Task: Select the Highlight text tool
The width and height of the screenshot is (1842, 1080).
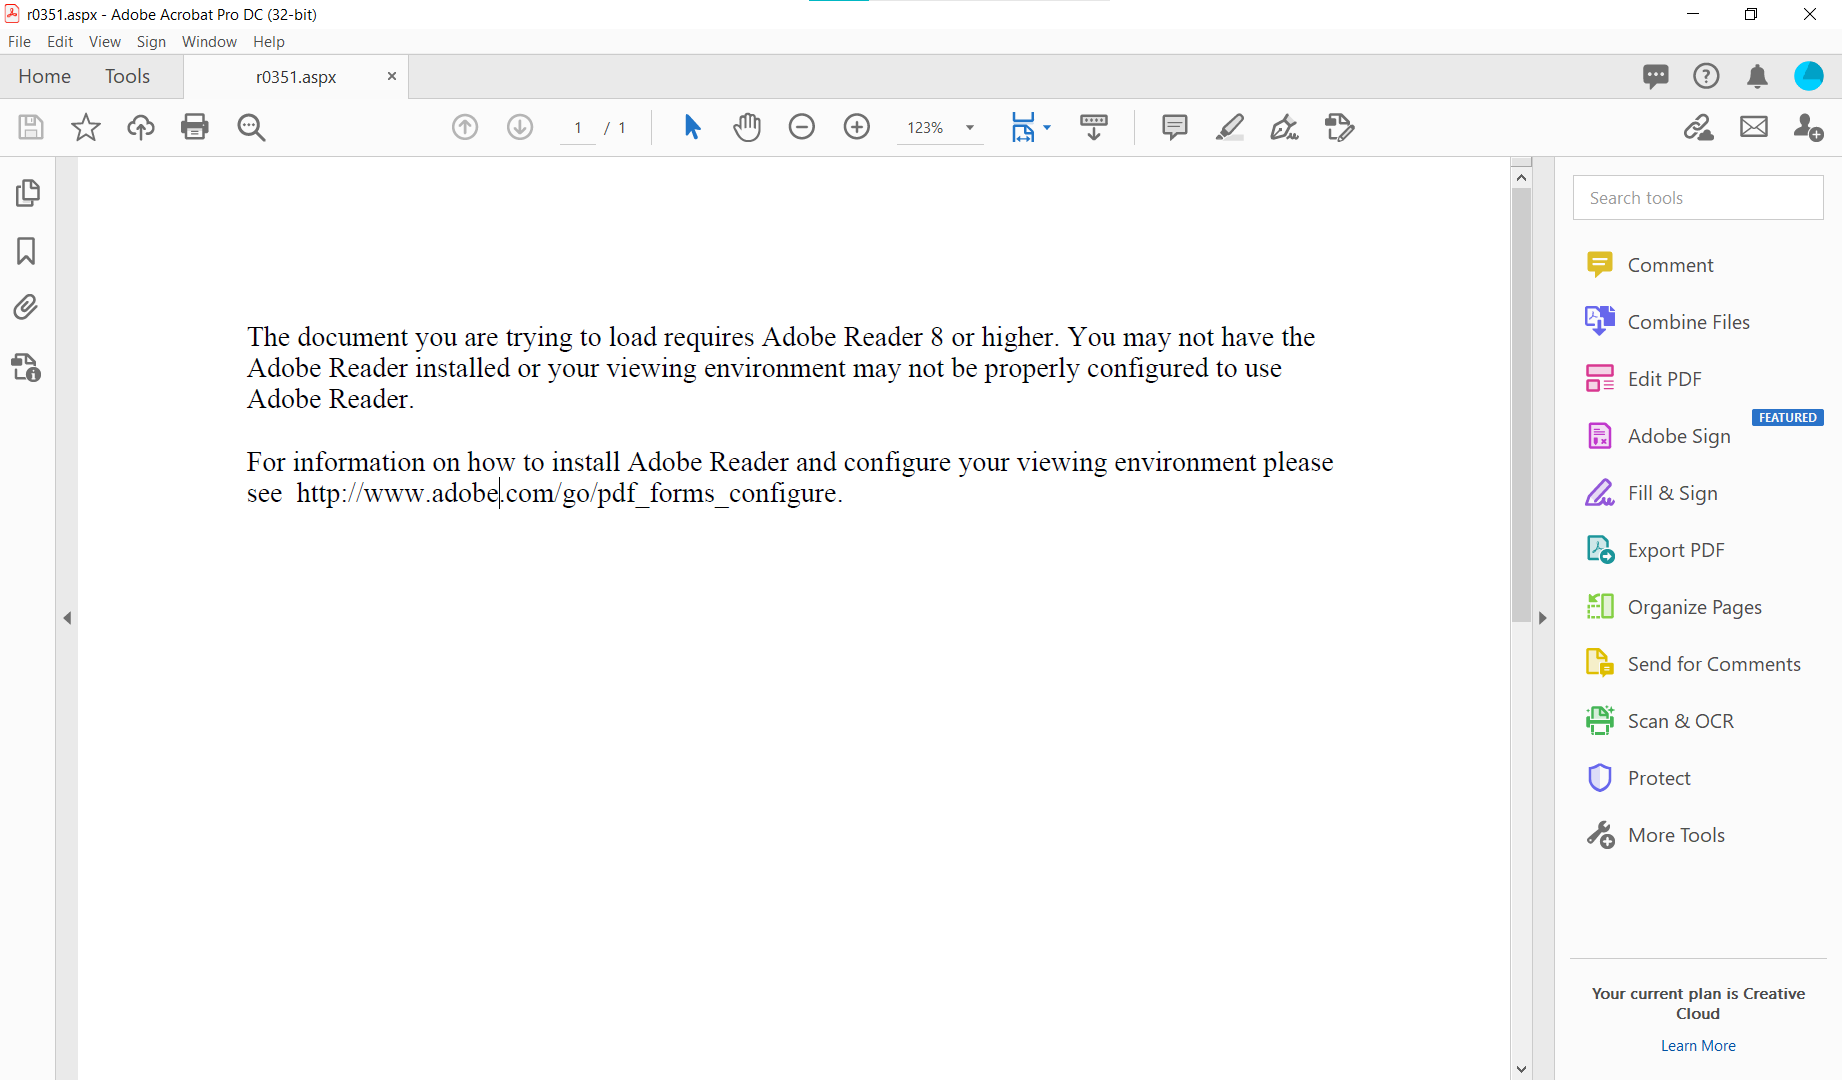Action: coord(1230,127)
